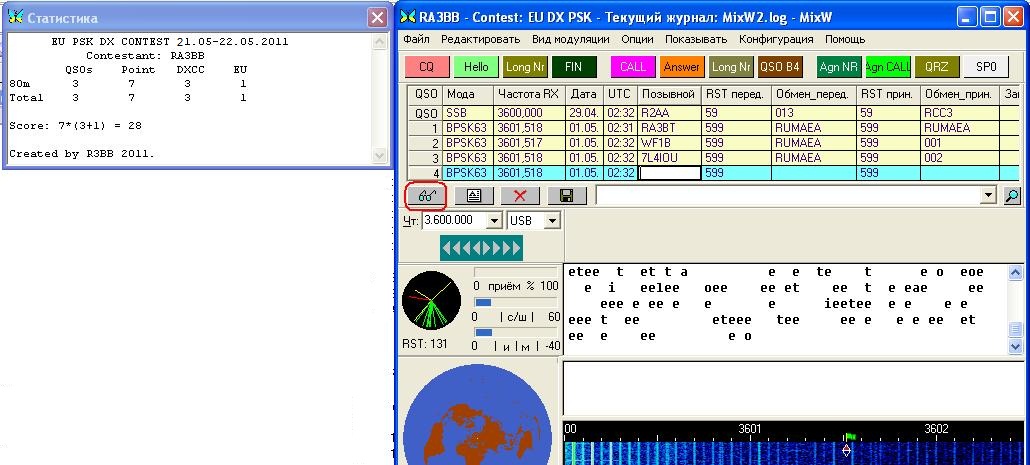The height and width of the screenshot is (465, 1030).
Task: Open the USB sideband mode dropdown
Action: (x=549, y=220)
